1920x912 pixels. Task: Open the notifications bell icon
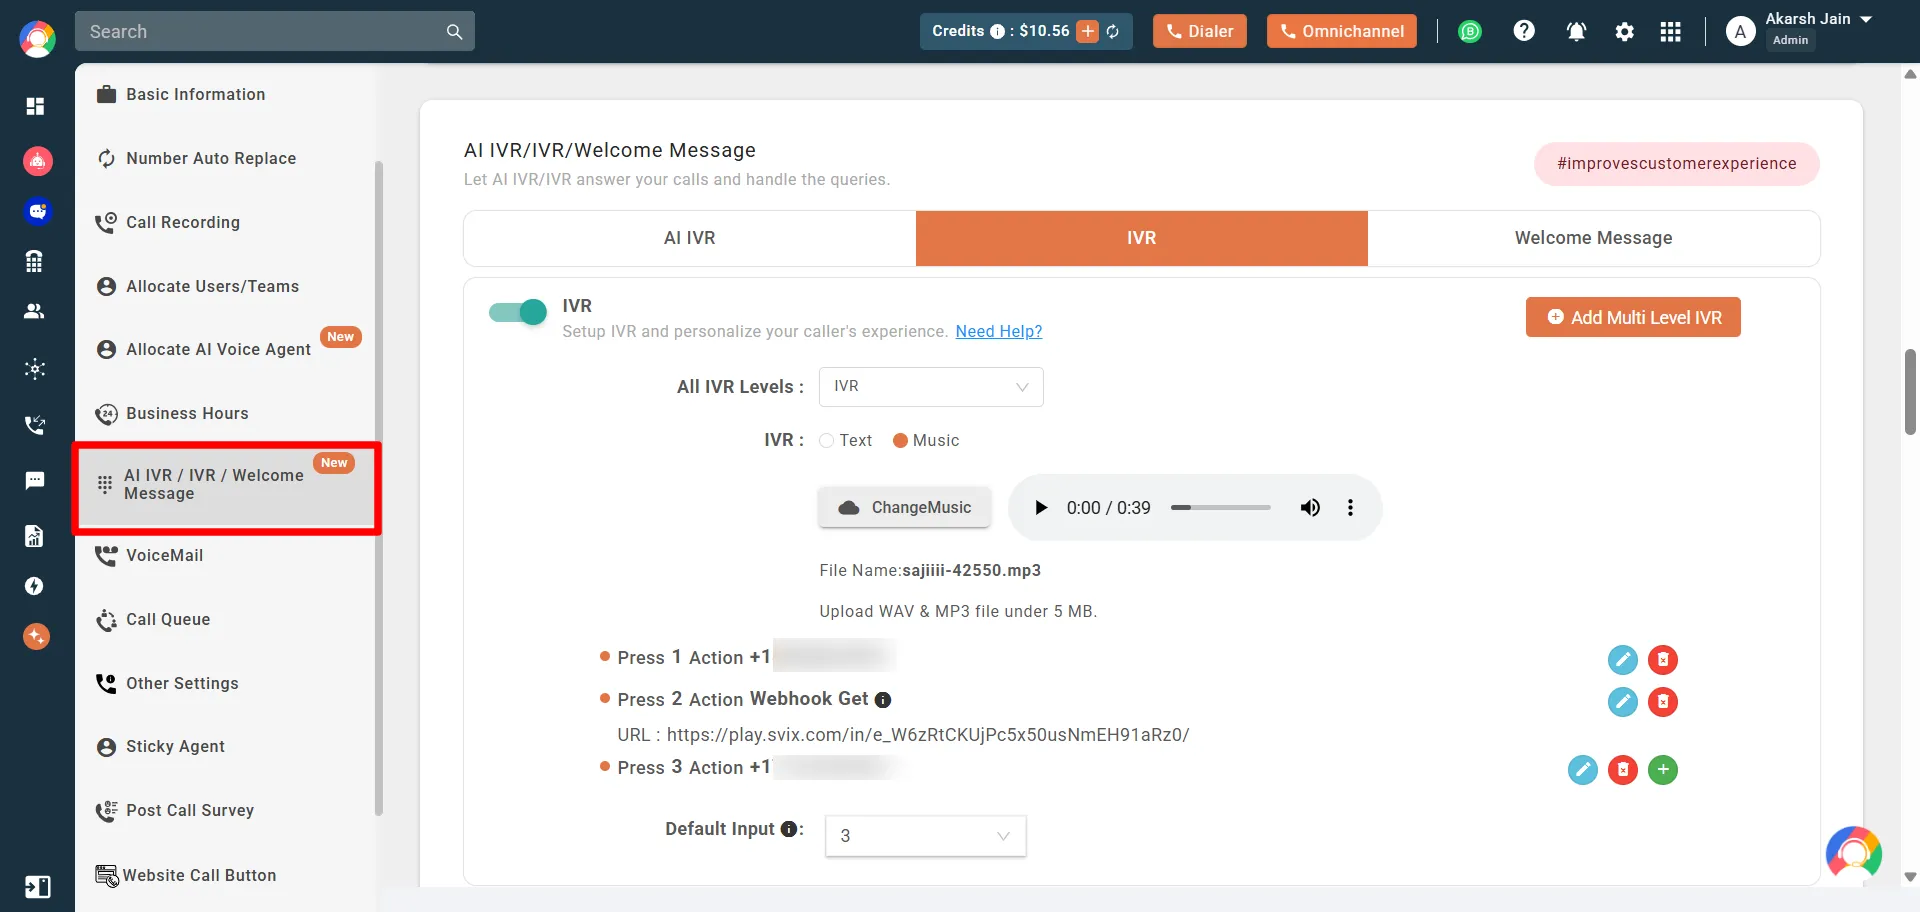pyautogui.click(x=1576, y=32)
